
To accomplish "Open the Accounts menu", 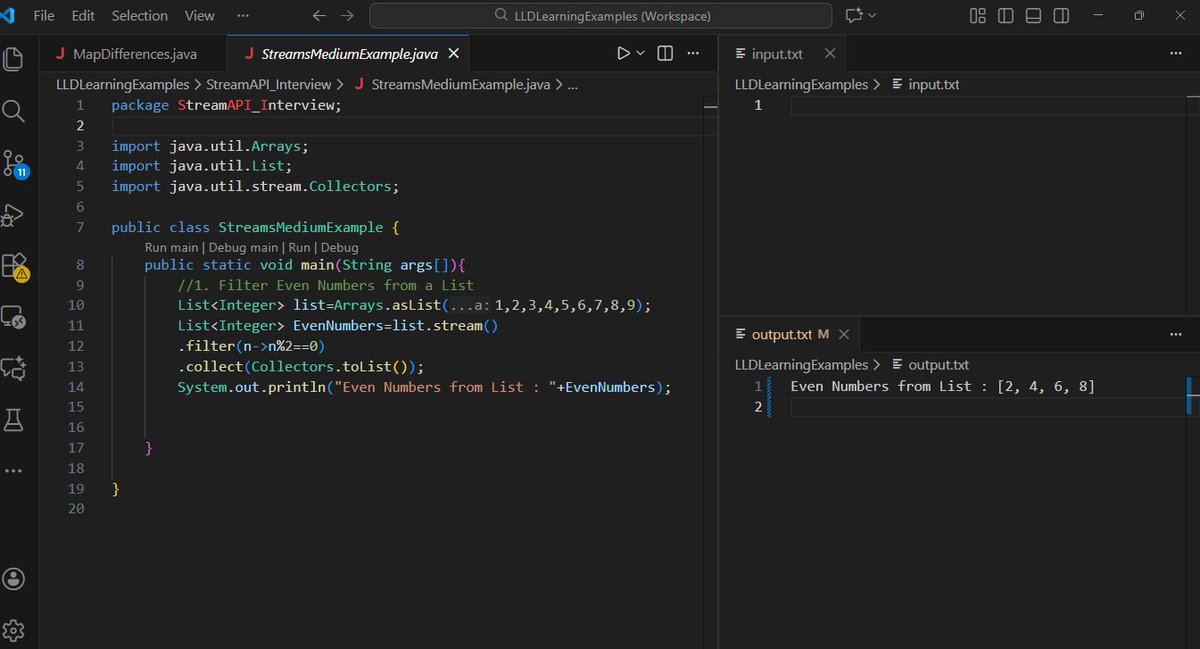I will tap(14, 579).
